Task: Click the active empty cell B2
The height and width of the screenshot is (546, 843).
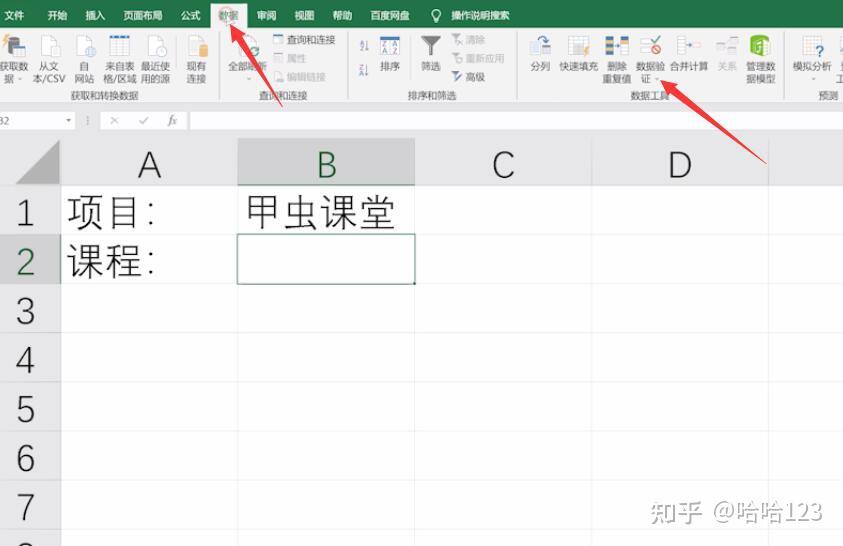Action: pos(326,259)
